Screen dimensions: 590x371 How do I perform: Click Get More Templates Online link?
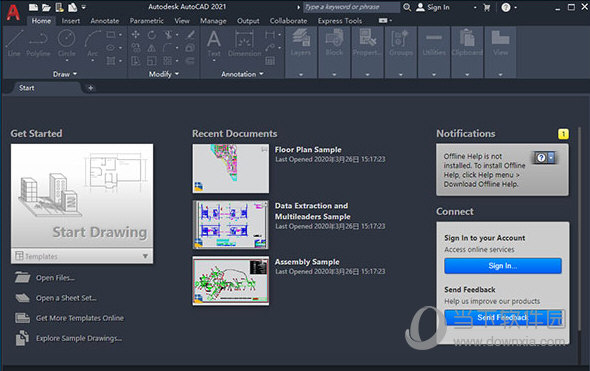(x=80, y=318)
